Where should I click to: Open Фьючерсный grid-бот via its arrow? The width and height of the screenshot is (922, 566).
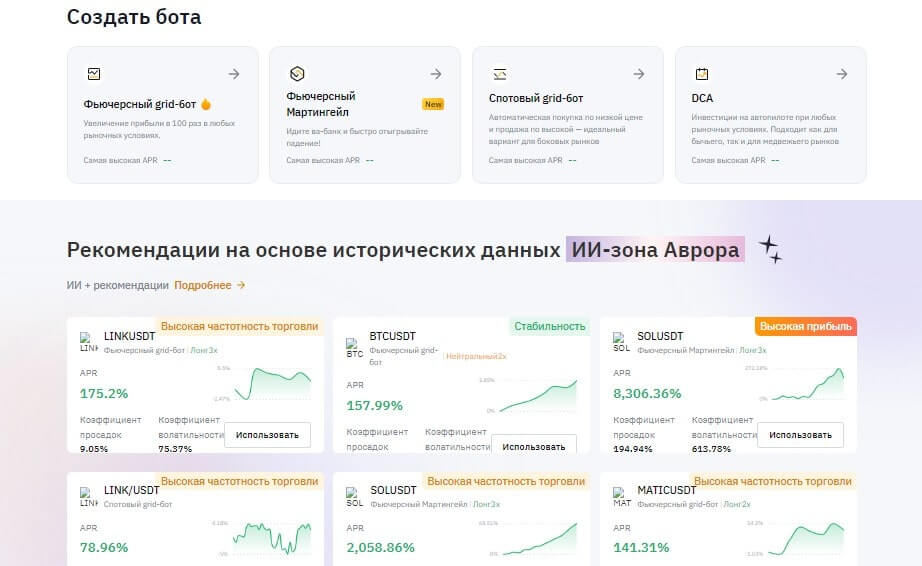(x=233, y=74)
